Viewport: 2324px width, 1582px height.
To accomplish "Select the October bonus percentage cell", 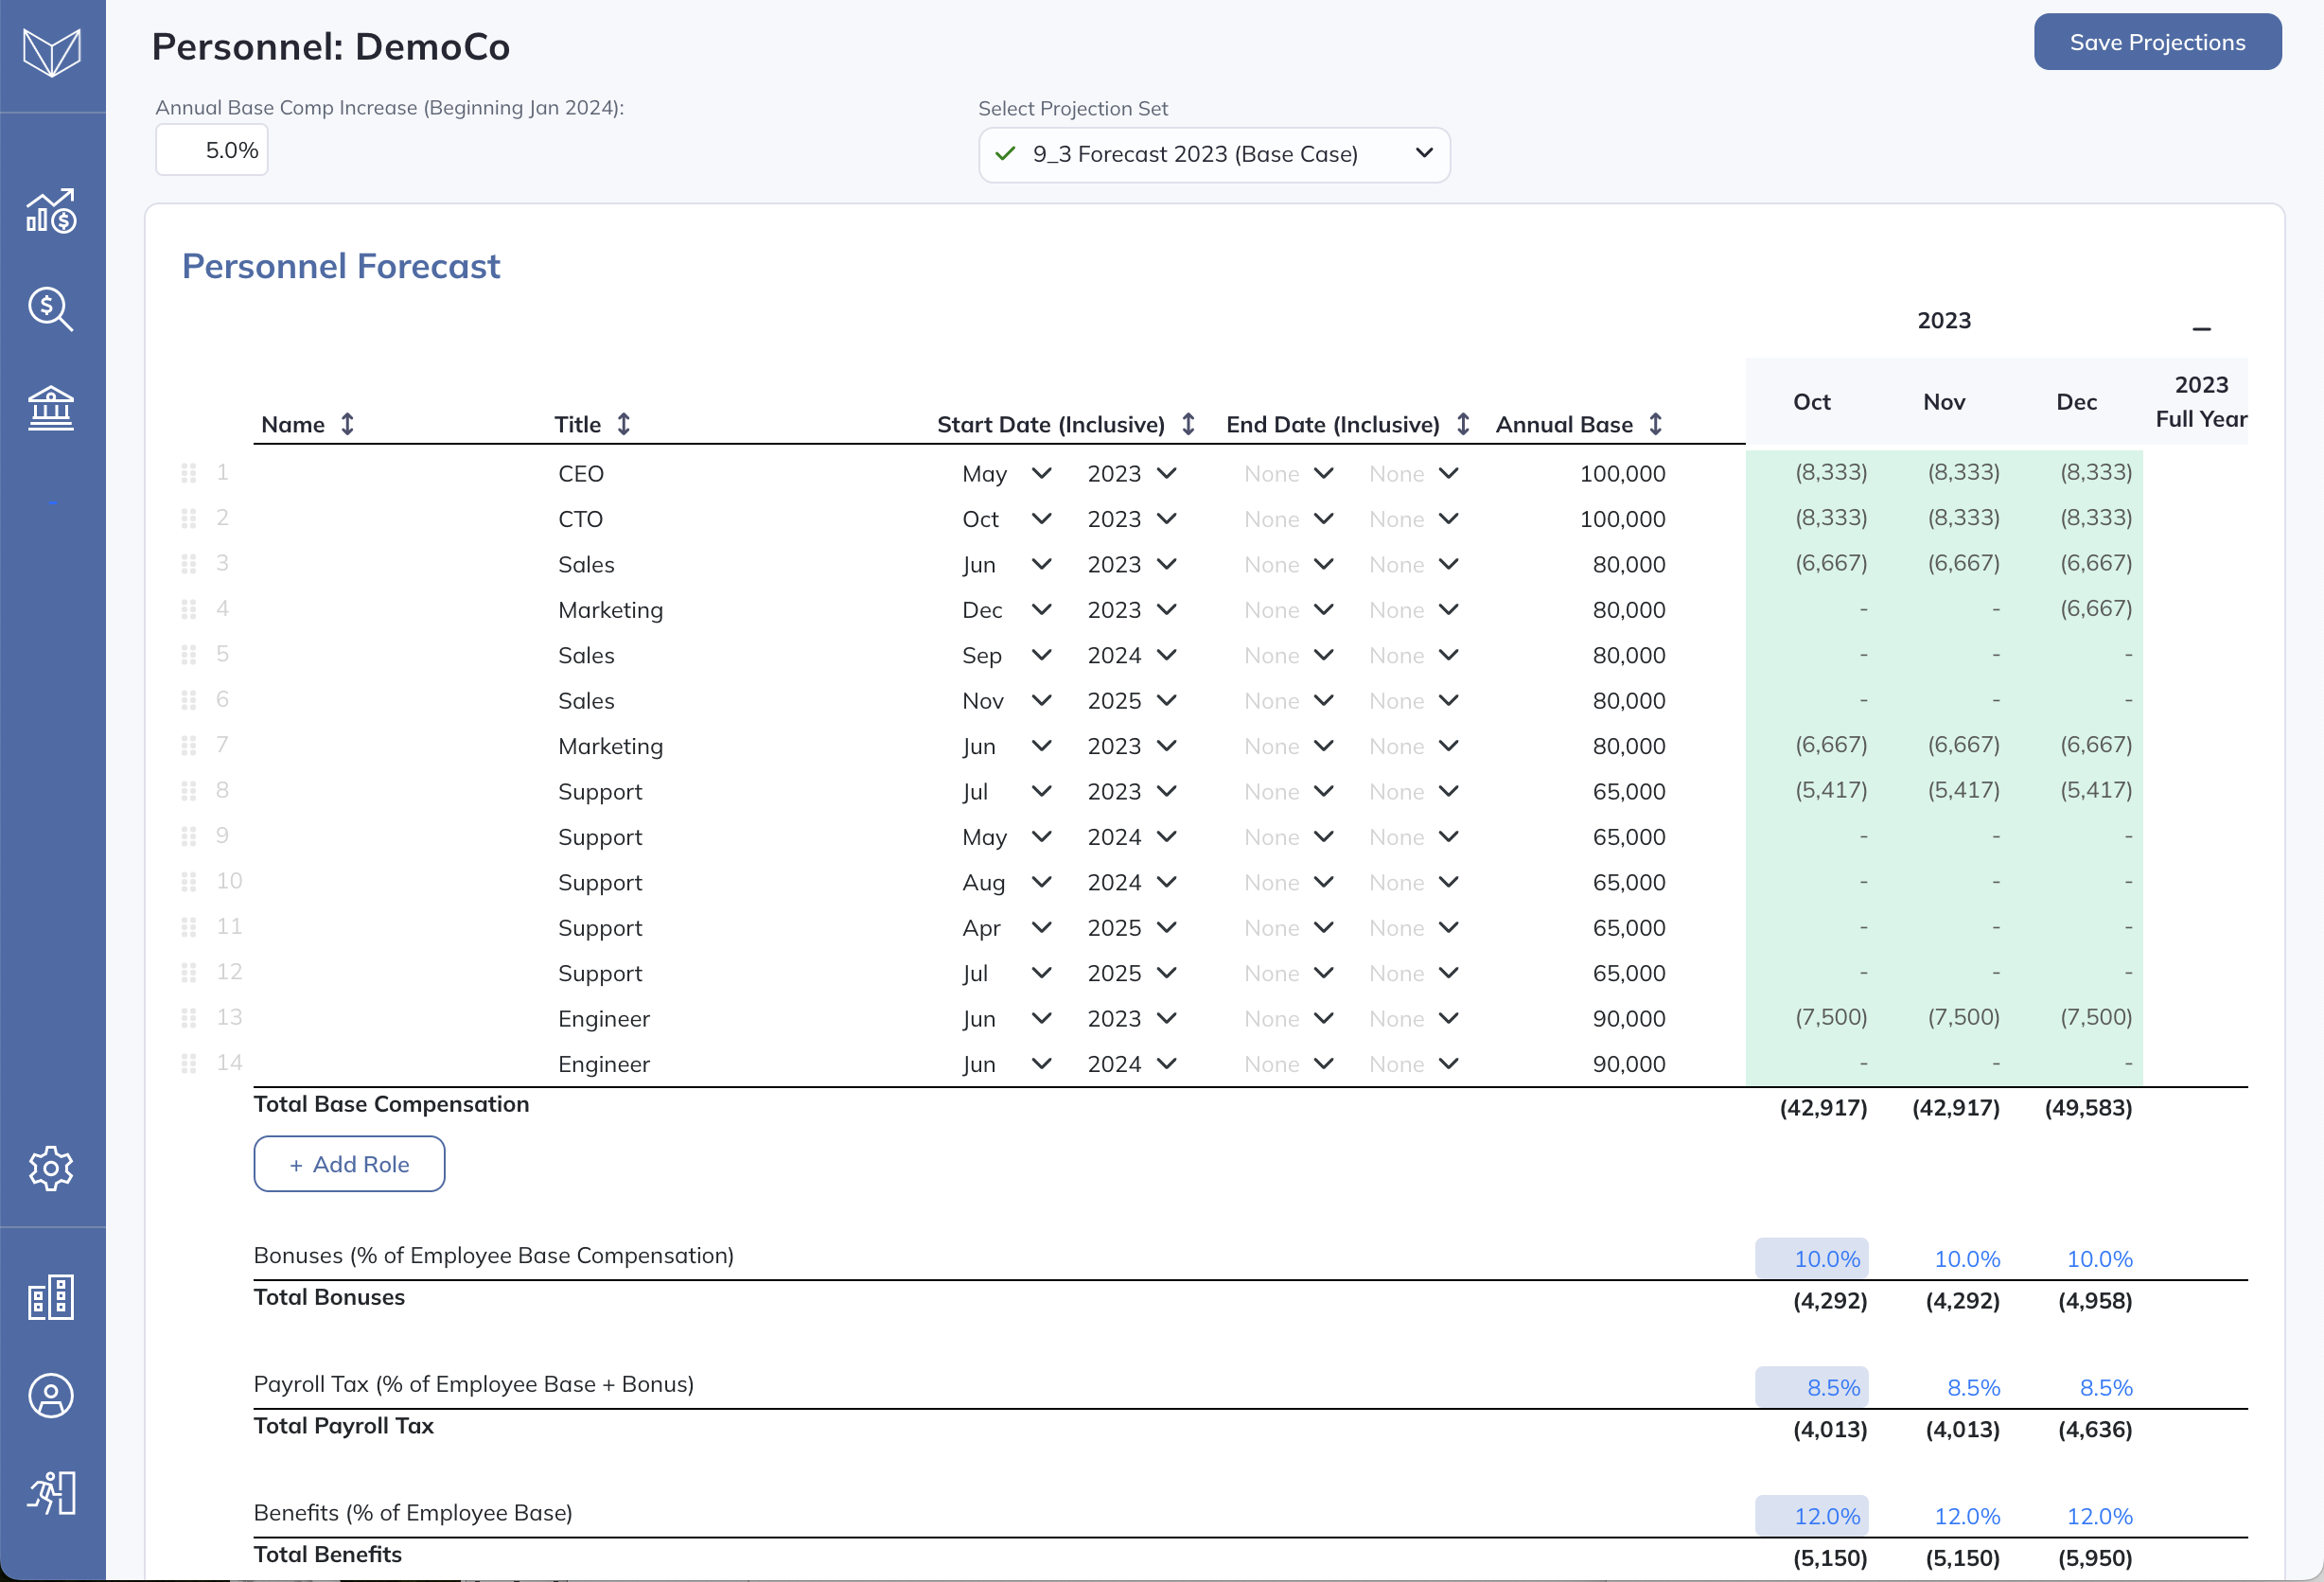I will [x=1811, y=1258].
